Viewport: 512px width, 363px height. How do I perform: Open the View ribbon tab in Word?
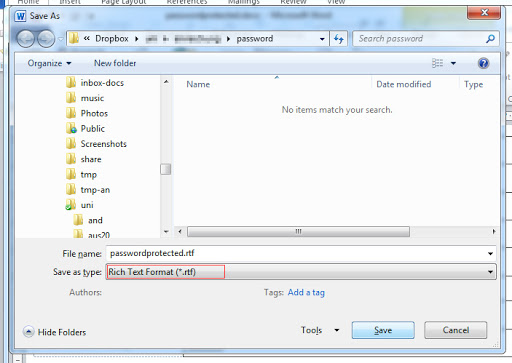click(336, 2)
